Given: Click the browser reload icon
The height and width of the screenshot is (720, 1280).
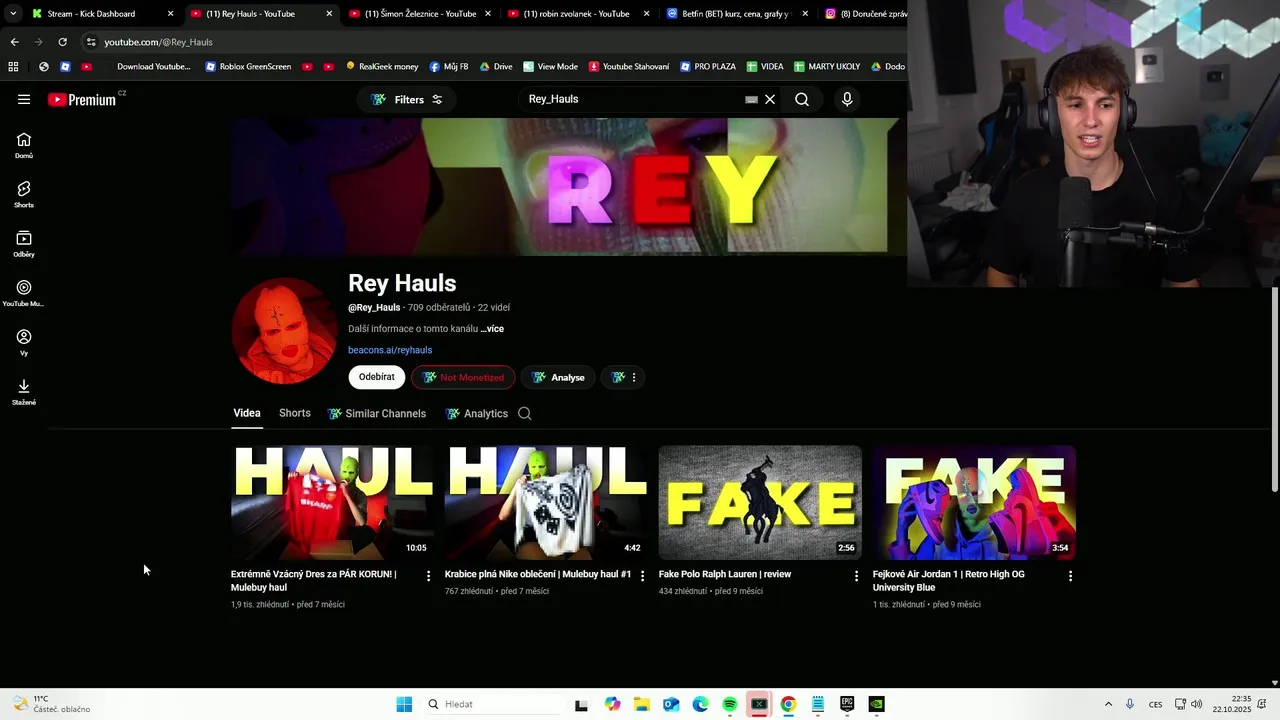Looking at the screenshot, I should tap(62, 42).
